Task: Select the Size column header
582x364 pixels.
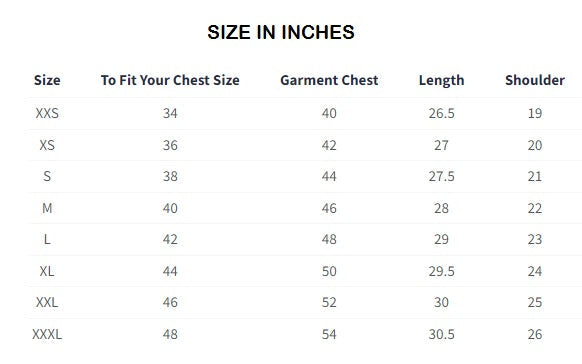Action: 47,80
